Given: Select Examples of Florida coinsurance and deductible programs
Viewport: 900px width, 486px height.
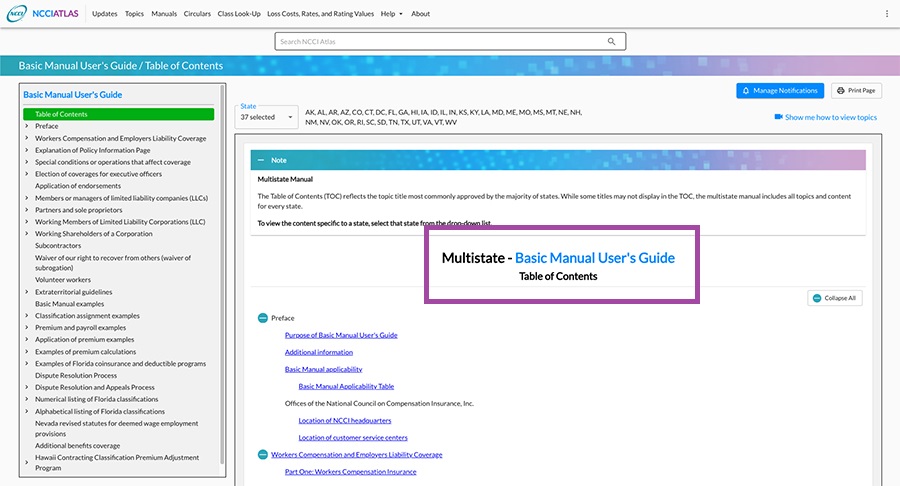Looking at the screenshot, I should pyautogui.click(x=120, y=364).
